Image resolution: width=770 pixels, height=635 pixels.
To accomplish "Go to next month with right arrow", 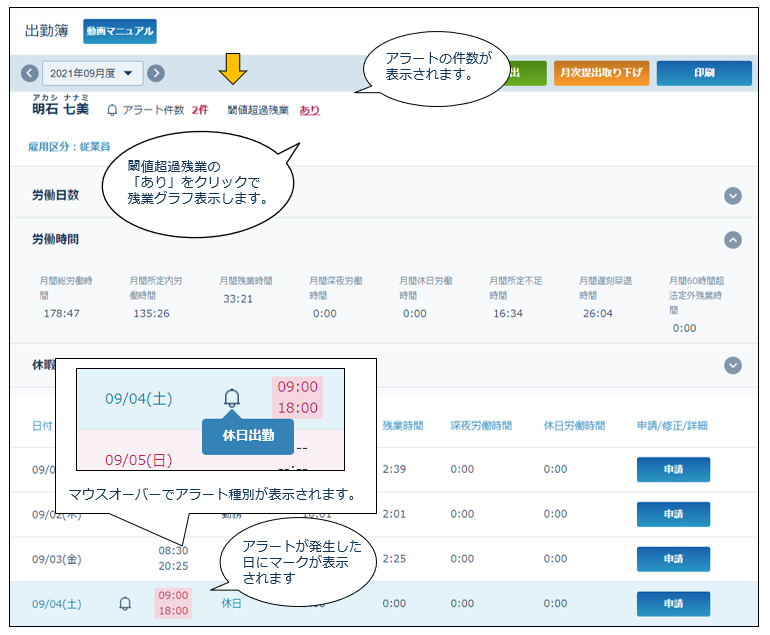I will [x=156, y=74].
